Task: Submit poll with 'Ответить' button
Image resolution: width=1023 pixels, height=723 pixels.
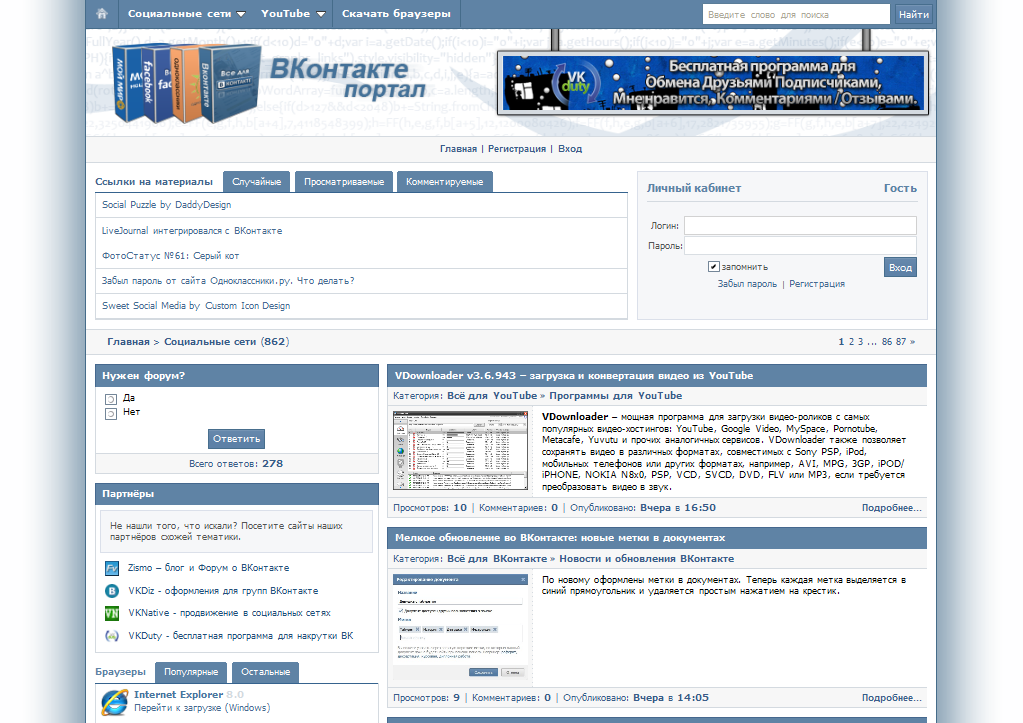Action: 236,439
